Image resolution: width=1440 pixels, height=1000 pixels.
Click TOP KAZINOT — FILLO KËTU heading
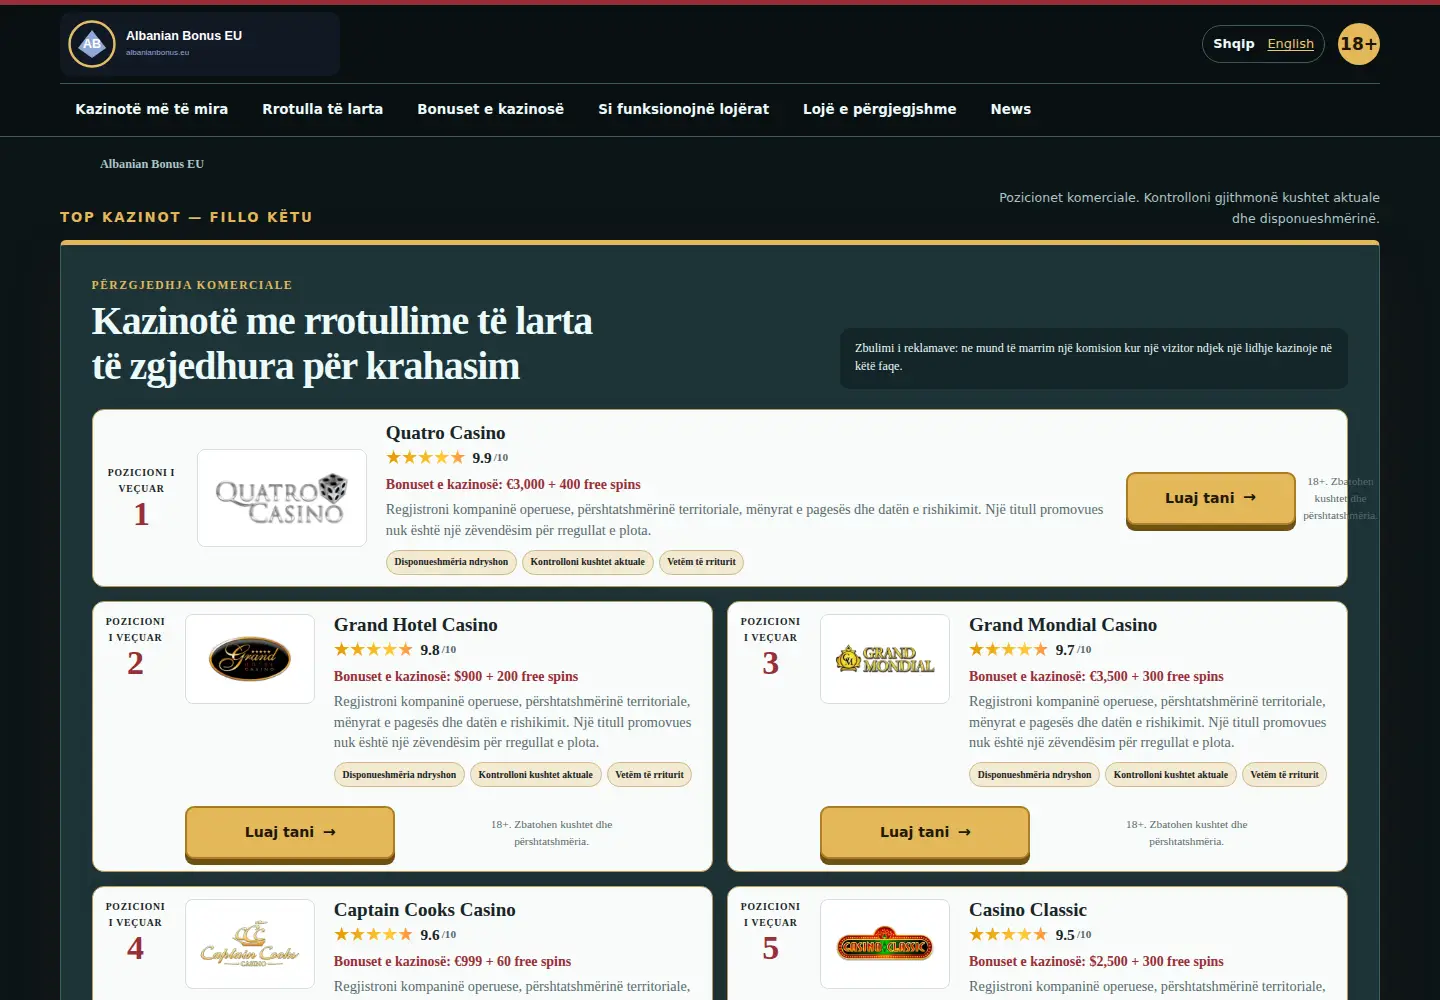(186, 217)
